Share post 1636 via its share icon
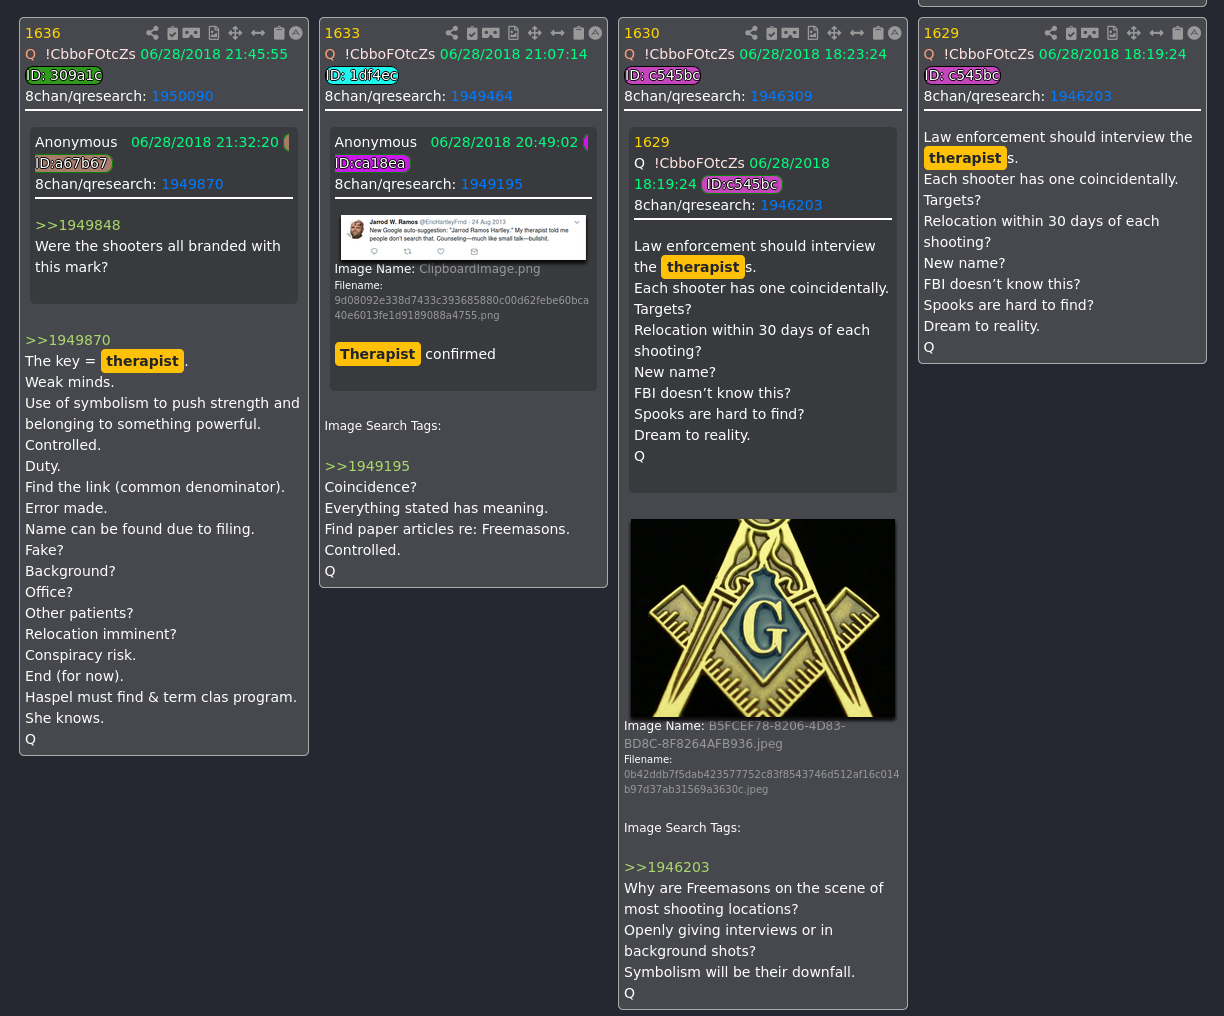 click(x=152, y=33)
